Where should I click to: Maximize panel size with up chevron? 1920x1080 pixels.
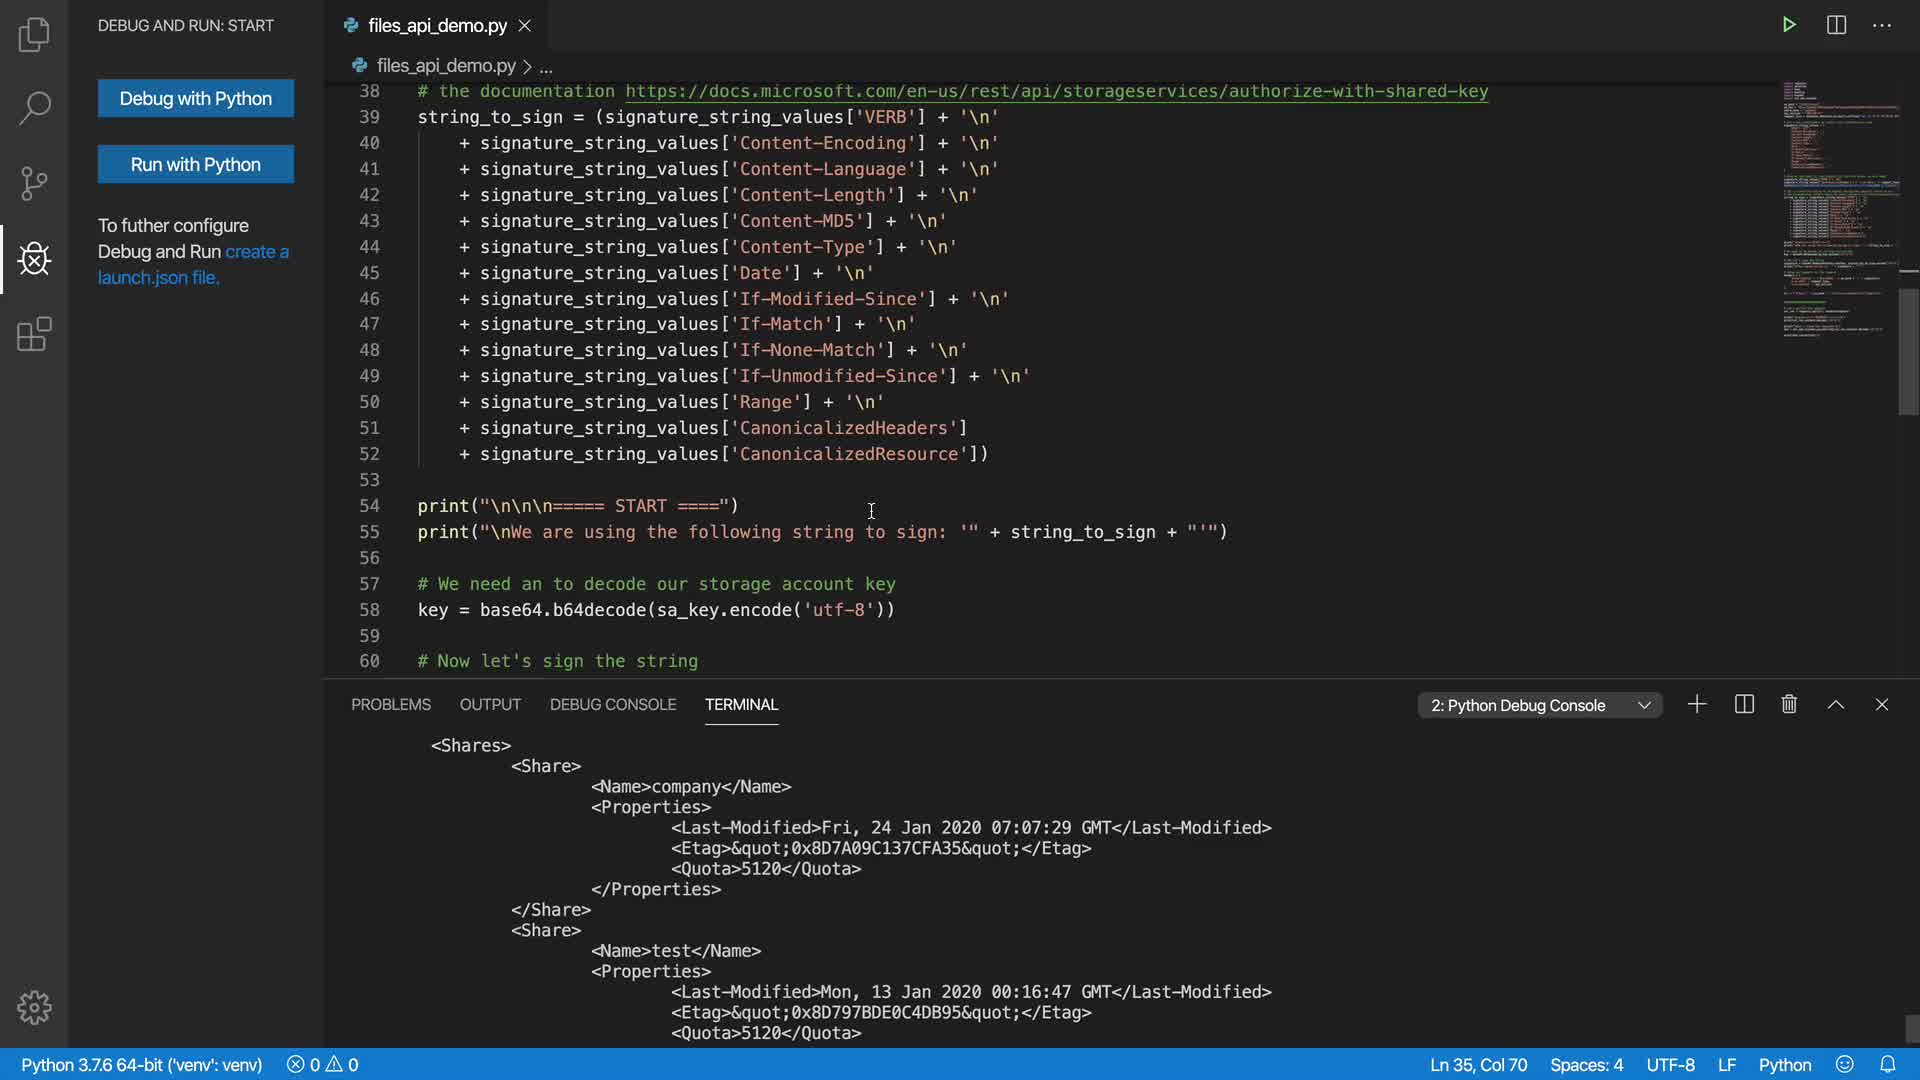point(1836,705)
